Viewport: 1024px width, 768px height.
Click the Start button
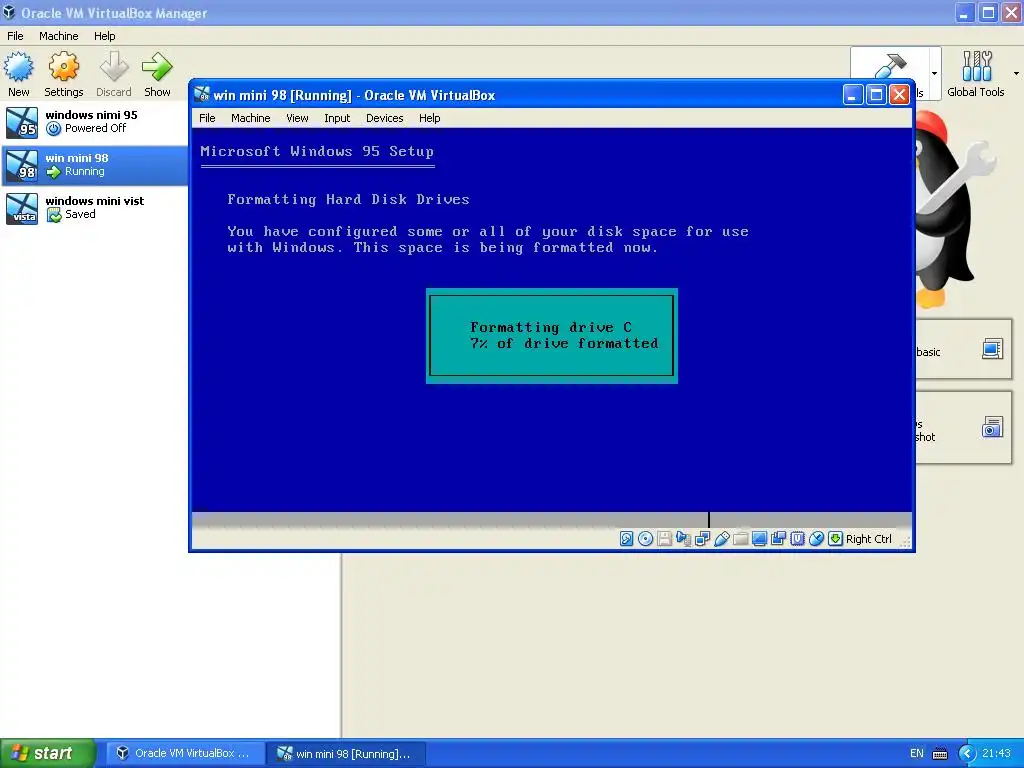coord(48,753)
